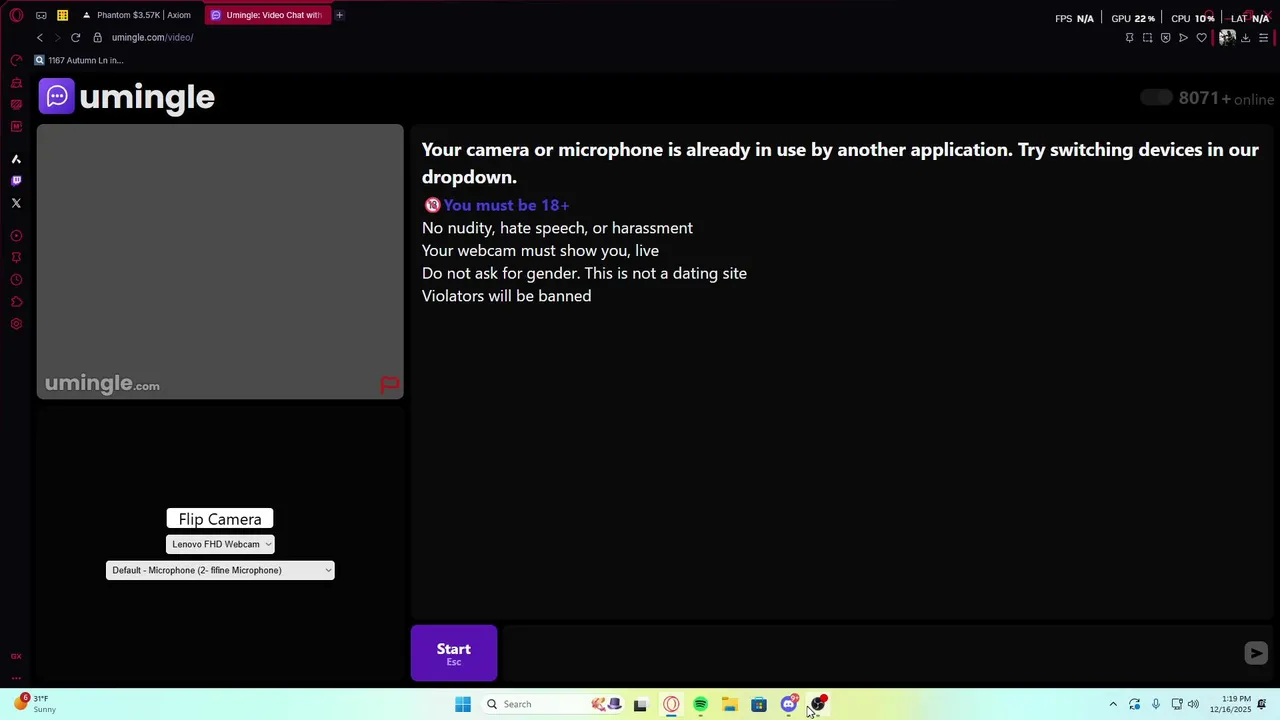This screenshot has height=720, width=1280.
Task: Show hidden system tray icons
Action: [1113, 704]
